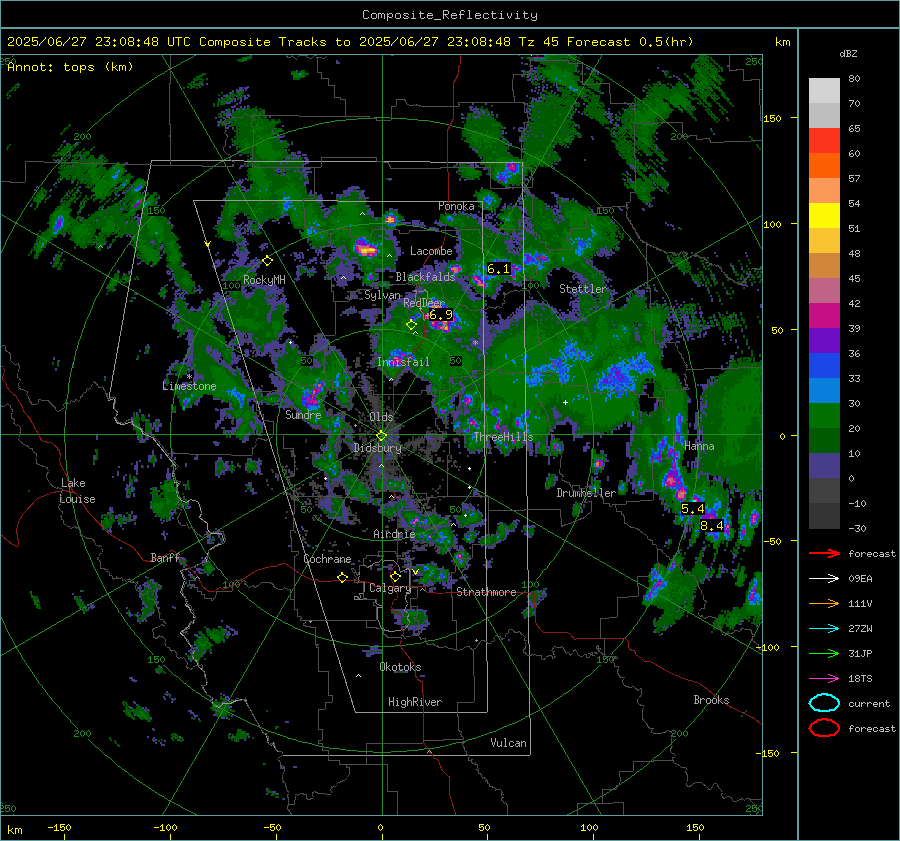Click the magenta 18TS arrow legend
The width and height of the screenshot is (900, 841).
[824, 679]
